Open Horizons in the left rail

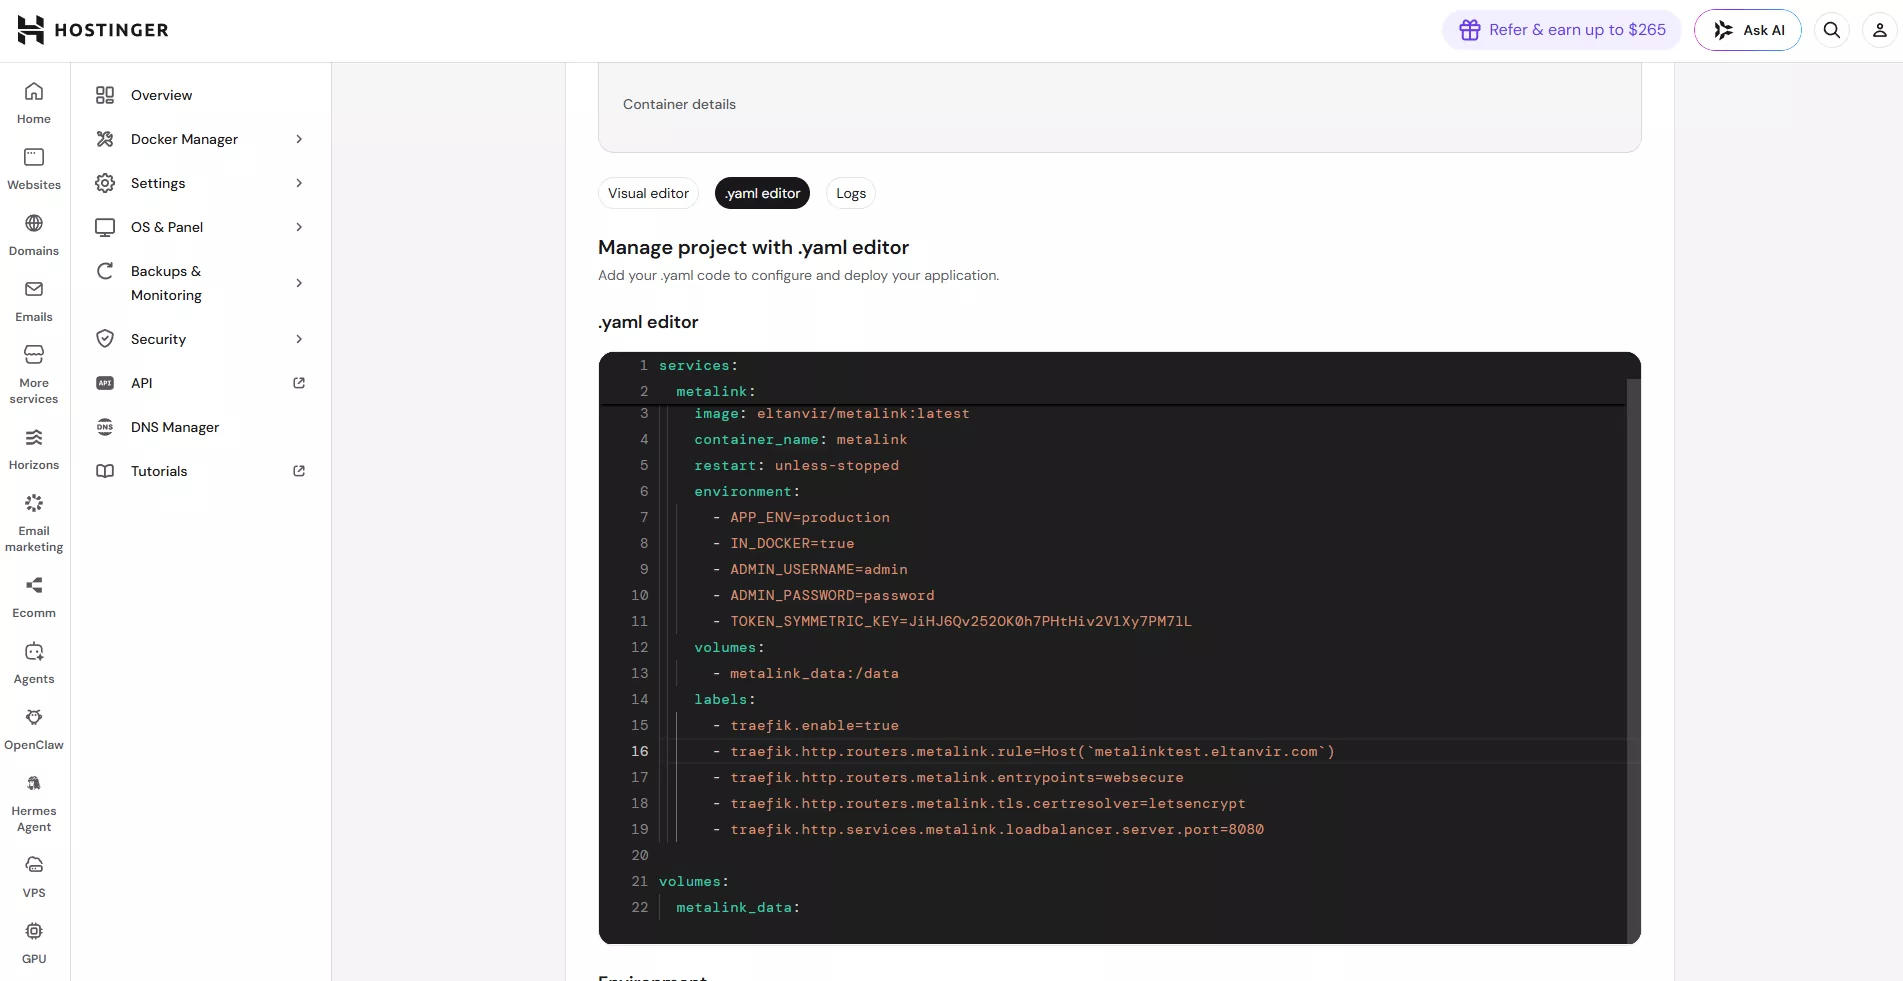pos(34,450)
